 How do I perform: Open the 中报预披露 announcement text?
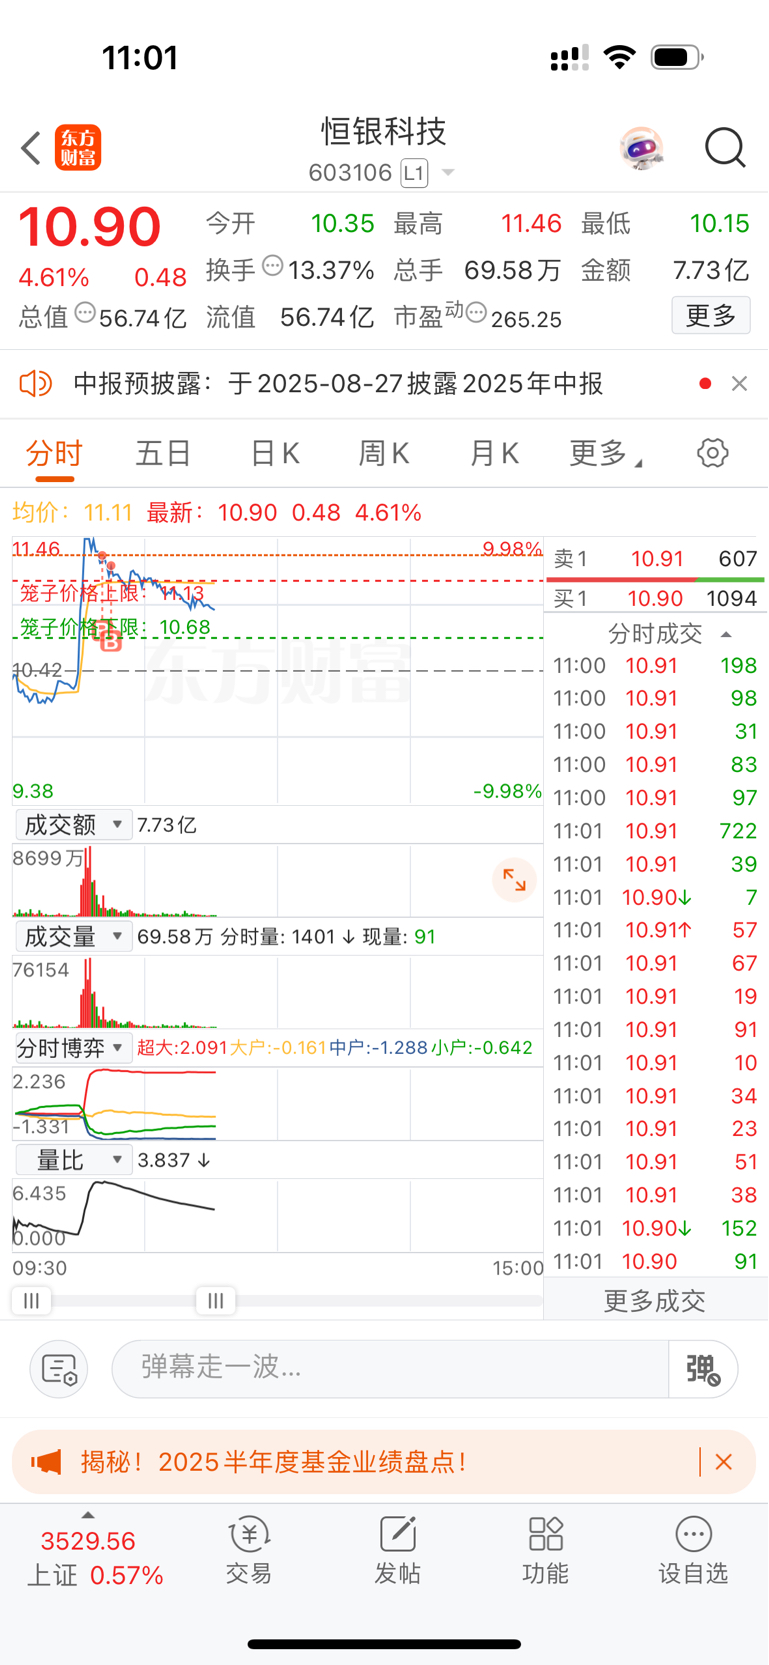point(338,384)
